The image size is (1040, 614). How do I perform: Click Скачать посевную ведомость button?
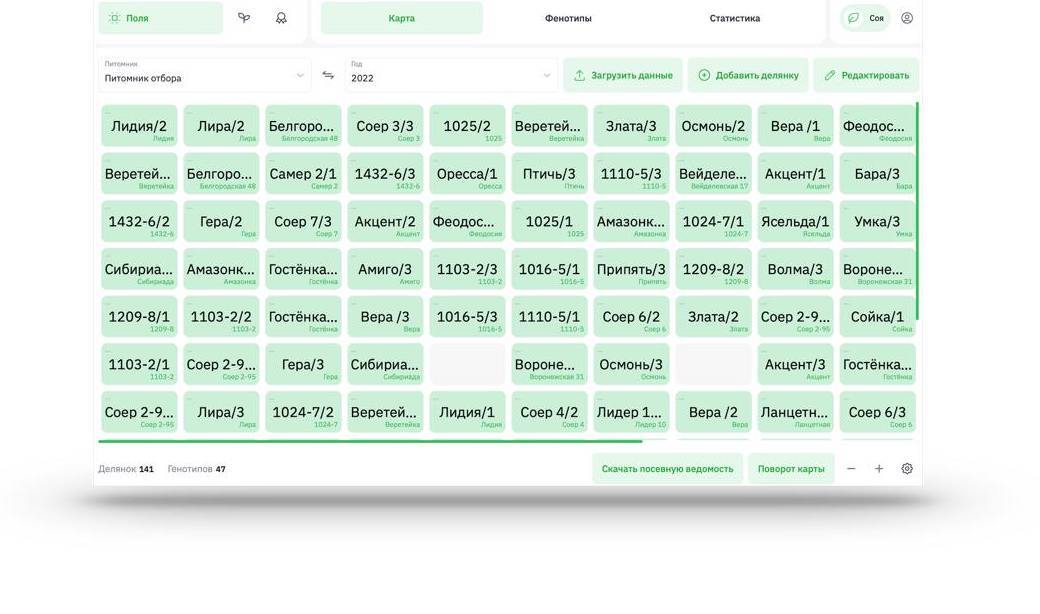click(x=667, y=469)
